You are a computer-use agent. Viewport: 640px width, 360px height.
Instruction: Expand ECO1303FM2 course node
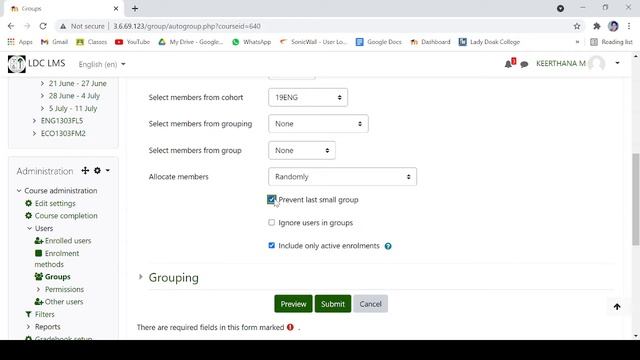pos(34,133)
